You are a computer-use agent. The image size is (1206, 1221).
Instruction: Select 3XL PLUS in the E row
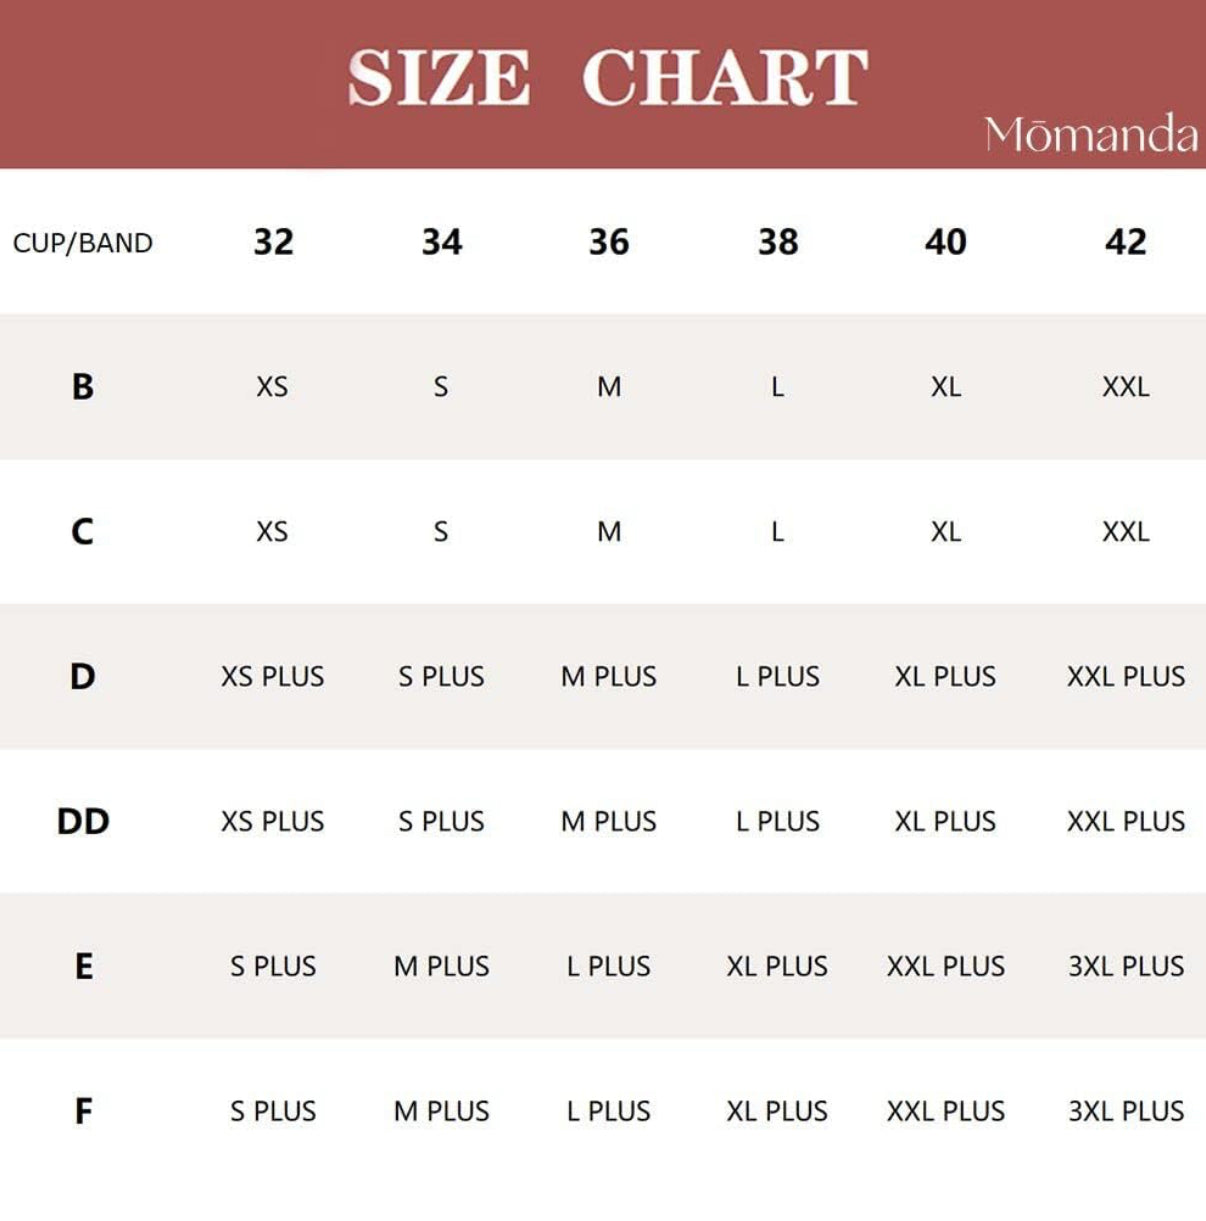click(x=1125, y=967)
